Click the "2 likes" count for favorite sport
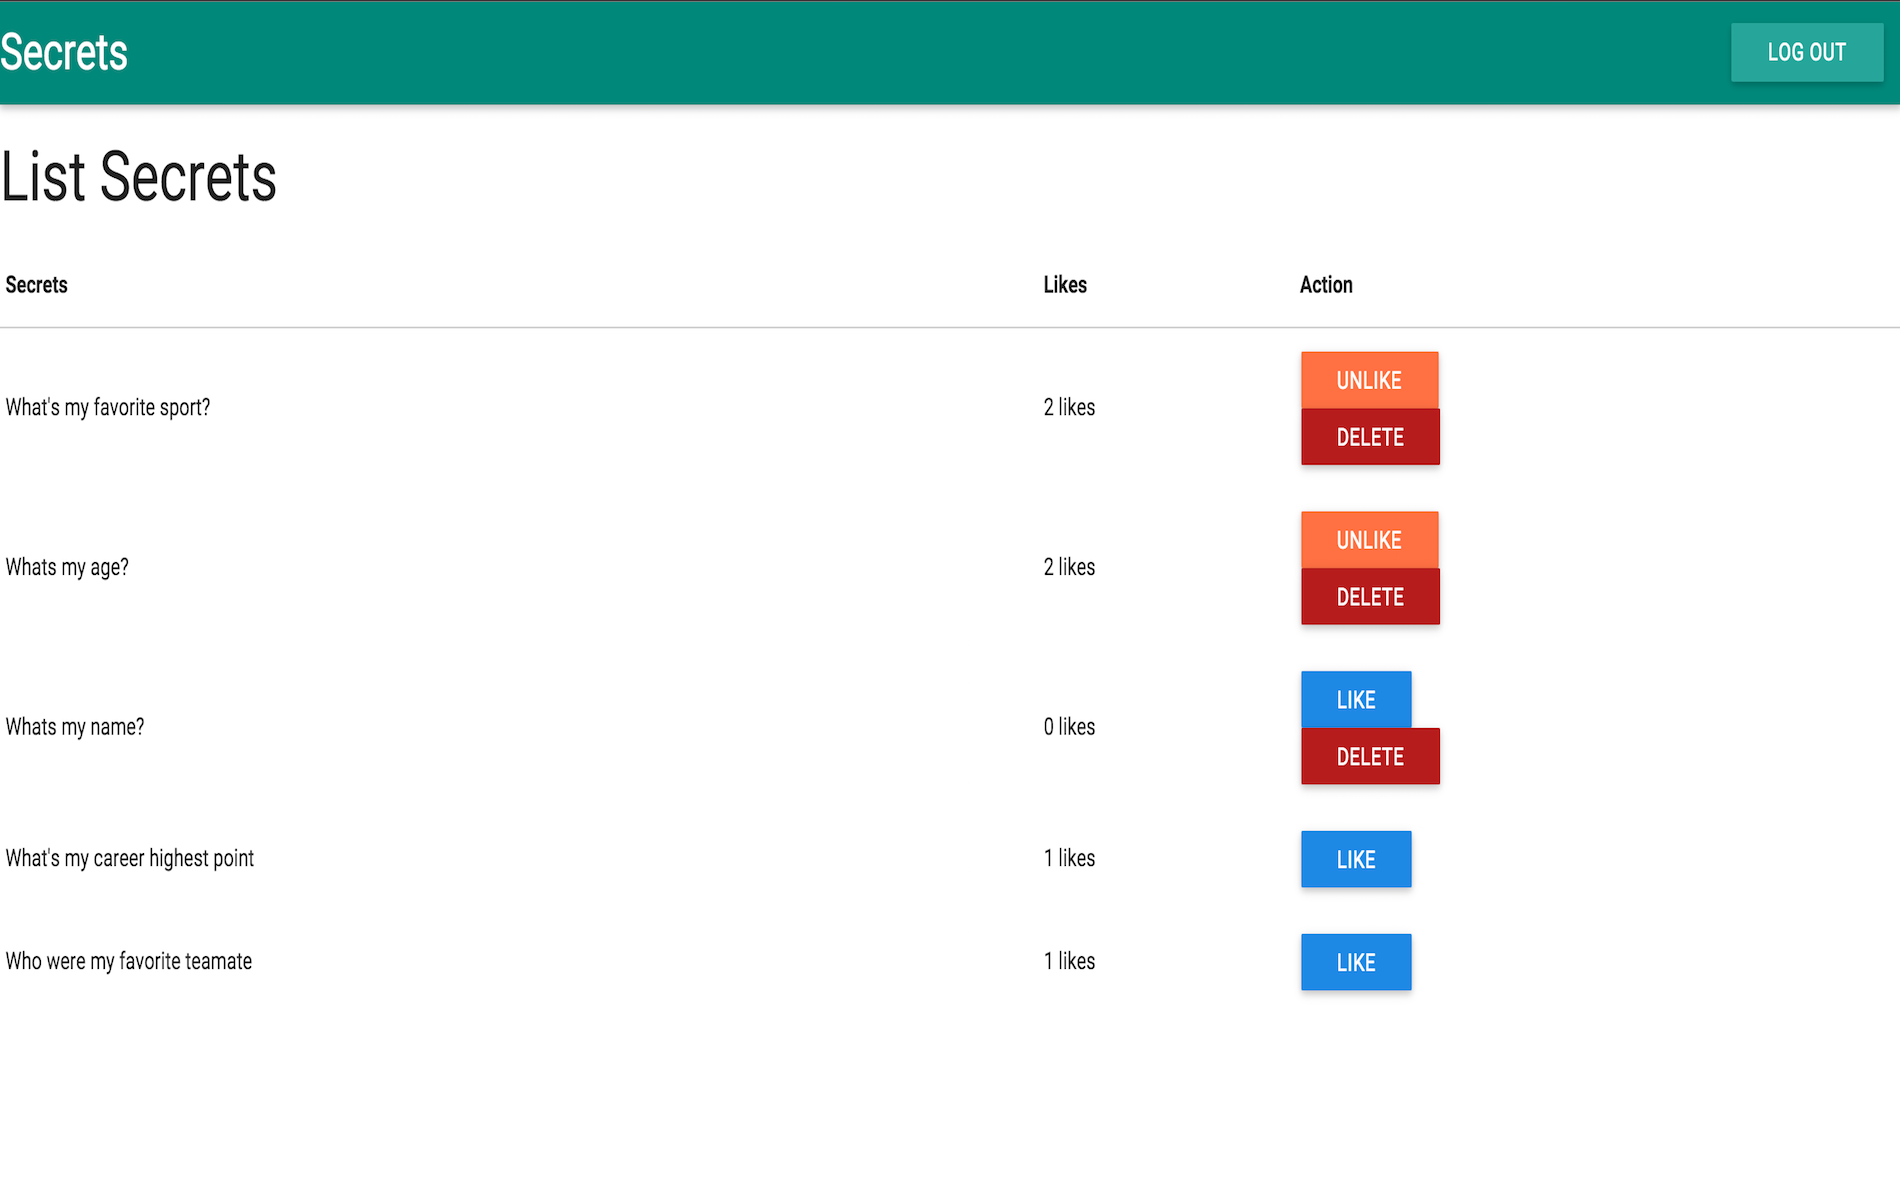 (x=1069, y=408)
